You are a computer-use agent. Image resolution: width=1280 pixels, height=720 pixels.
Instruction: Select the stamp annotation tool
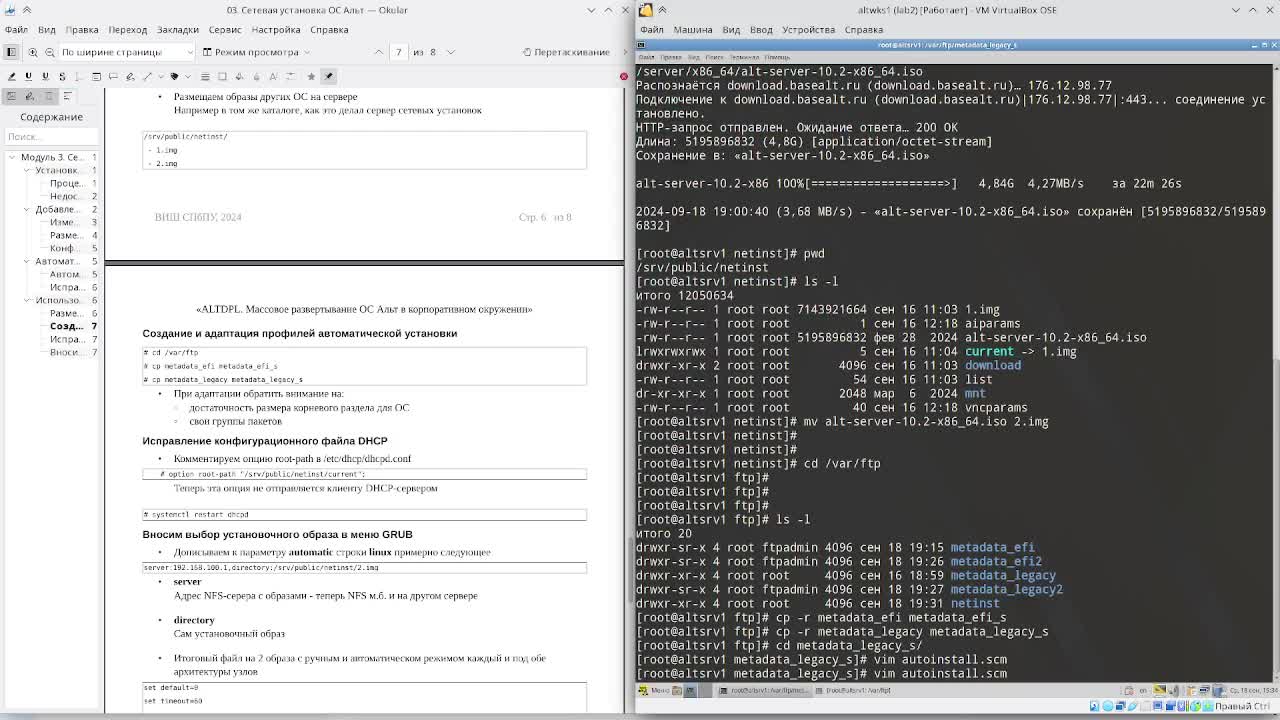pos(174,76)
